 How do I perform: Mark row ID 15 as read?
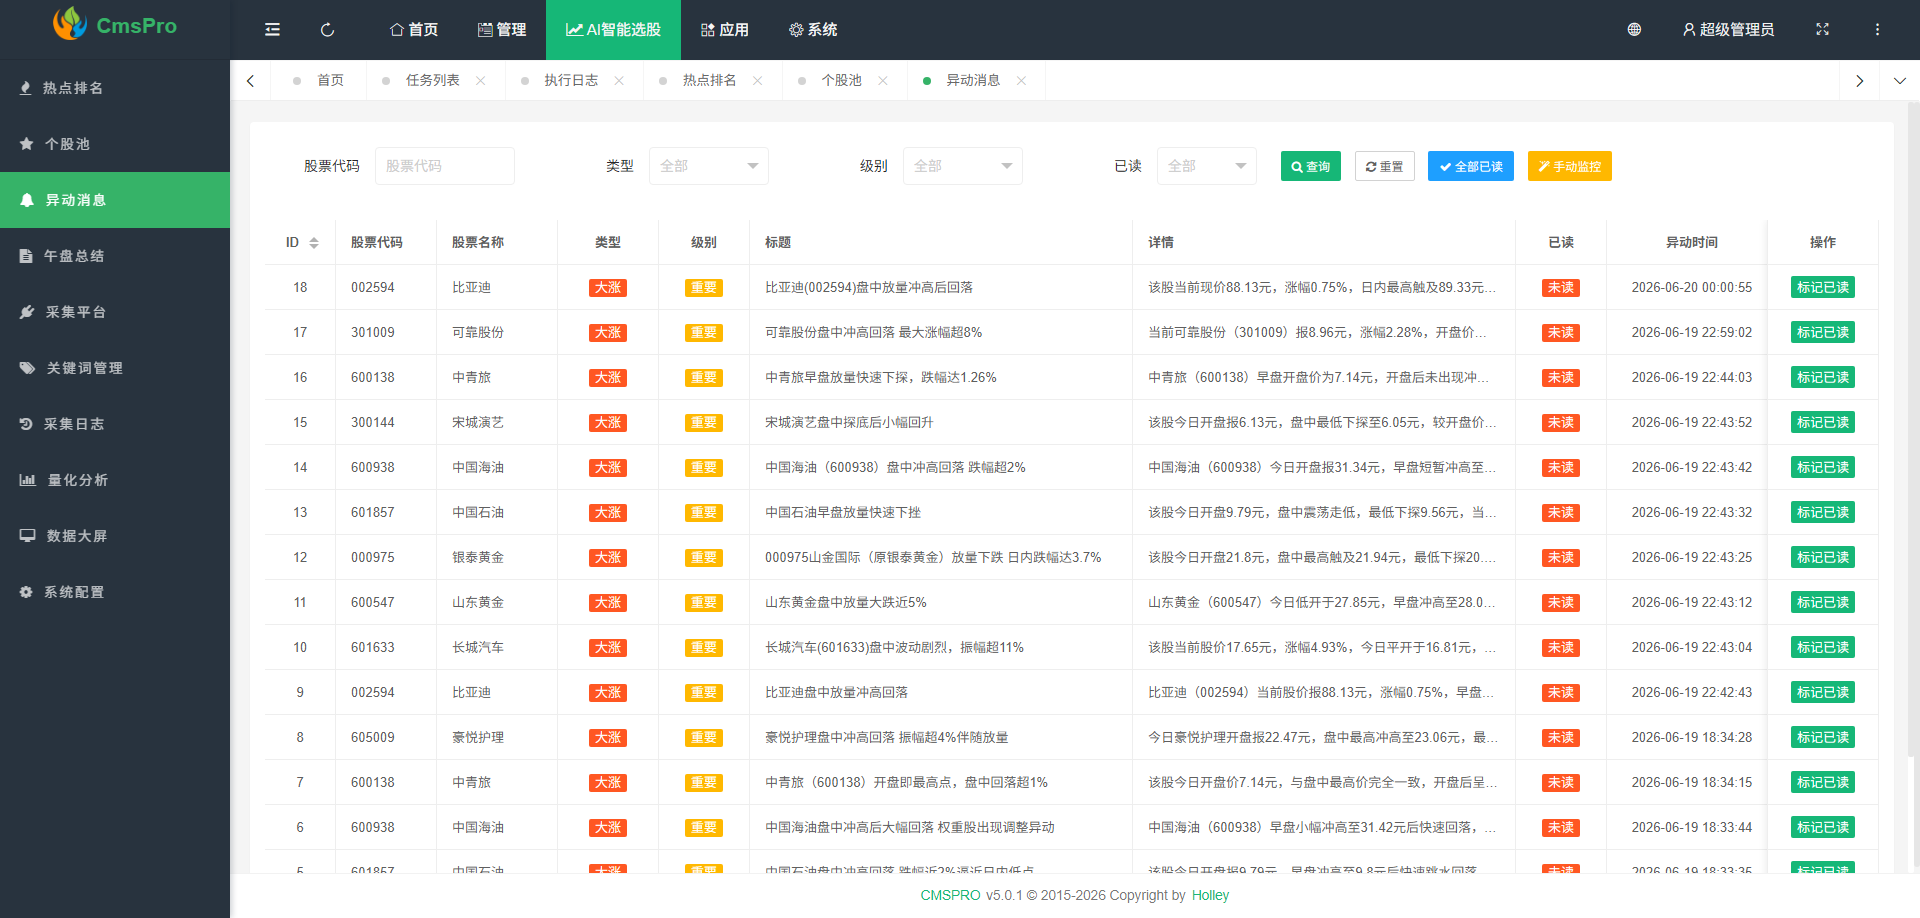[x=1822, y=423]
